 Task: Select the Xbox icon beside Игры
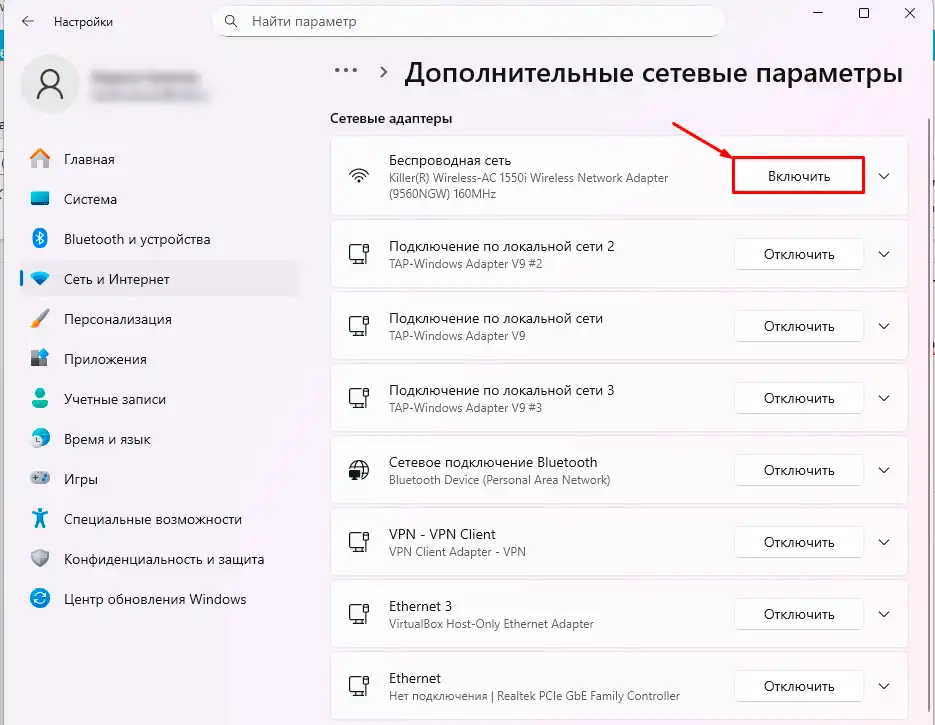(x=40, y=479)
